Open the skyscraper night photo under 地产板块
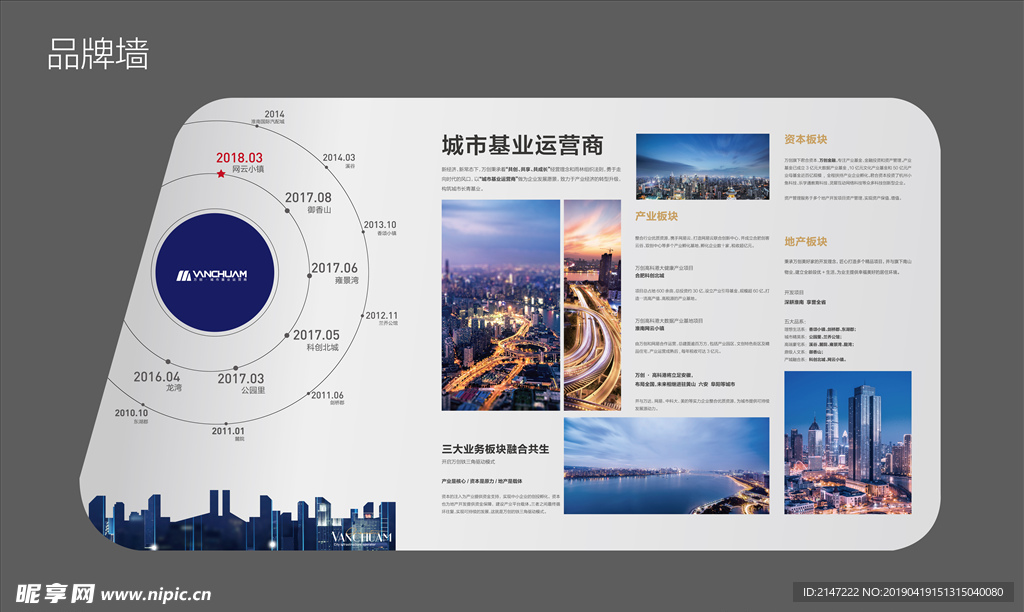Image resolution: width=1024 pixels, height=612 pixels. click(x=847, y=442)
